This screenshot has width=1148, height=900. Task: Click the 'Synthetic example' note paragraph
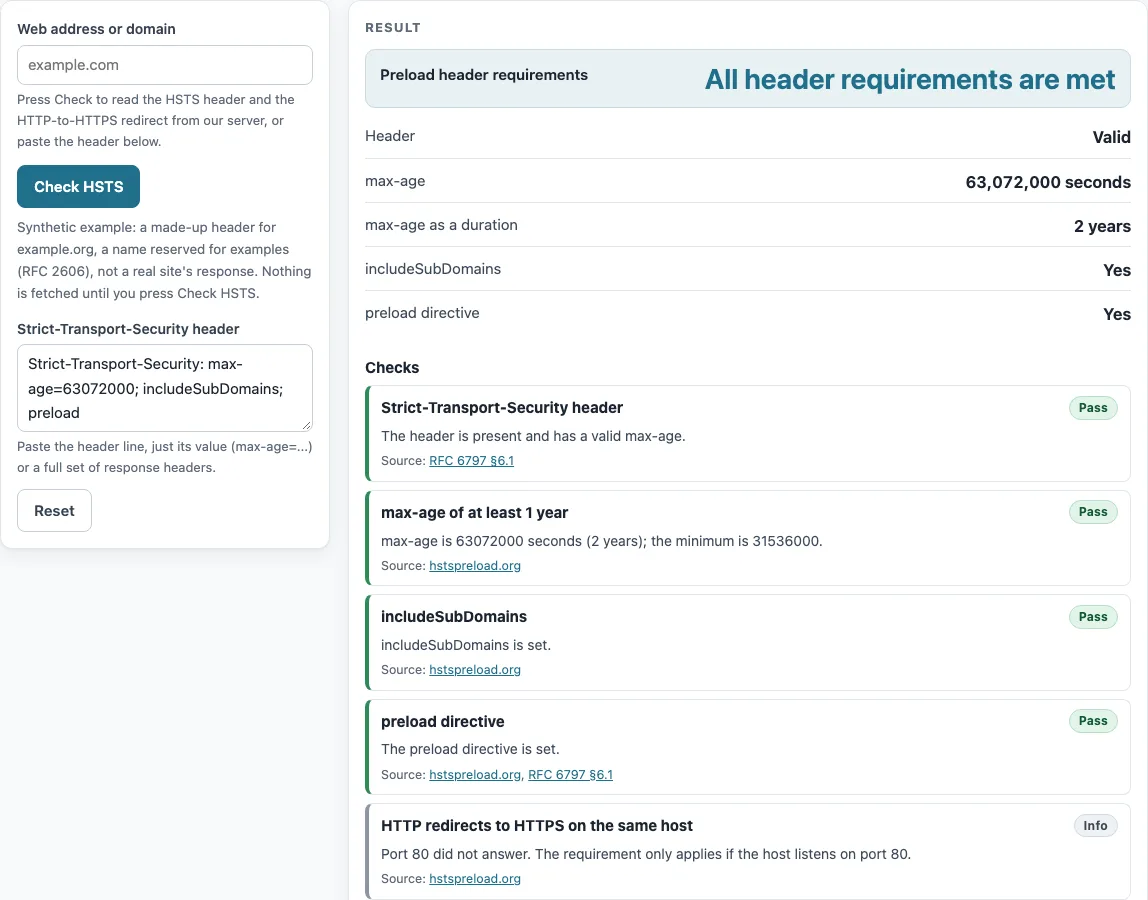(165, 260)
